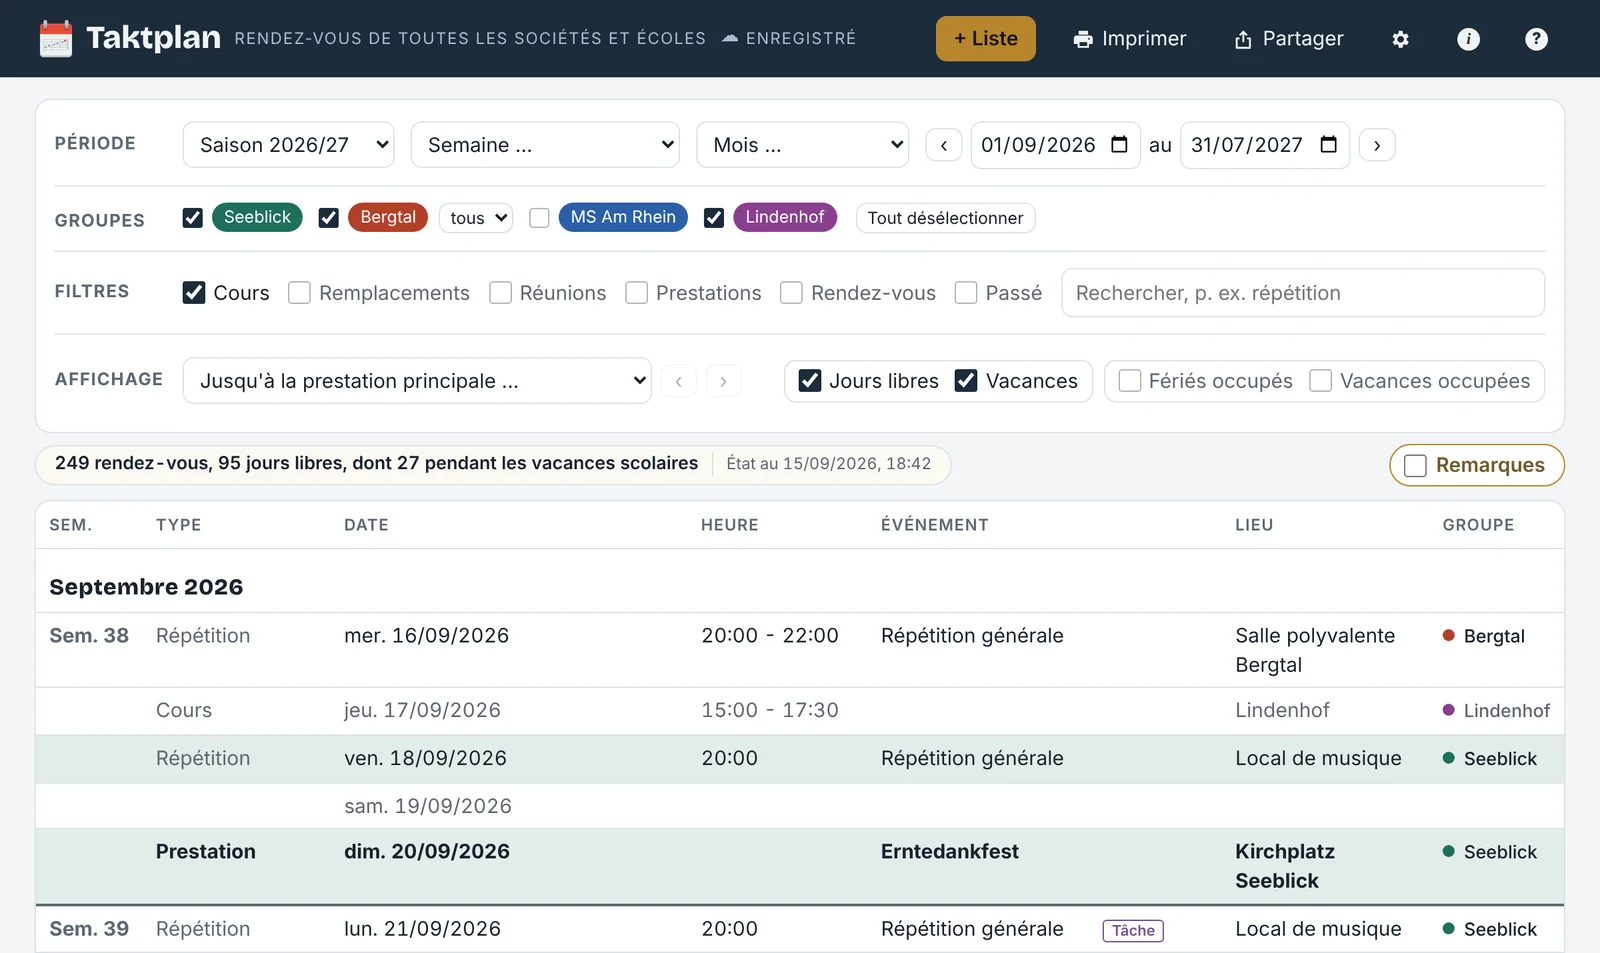Click the share icon in Partager
Viewport: 1600px width, 953px height.
(x=1243, y=39)
